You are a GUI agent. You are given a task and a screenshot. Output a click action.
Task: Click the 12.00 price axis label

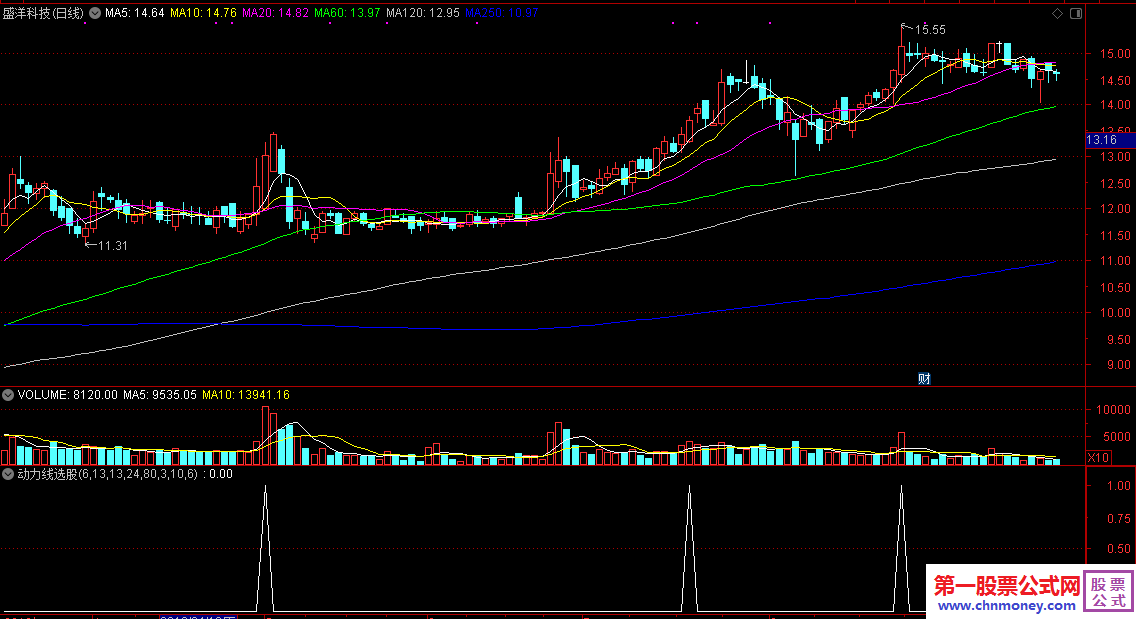click(1115, 209)
